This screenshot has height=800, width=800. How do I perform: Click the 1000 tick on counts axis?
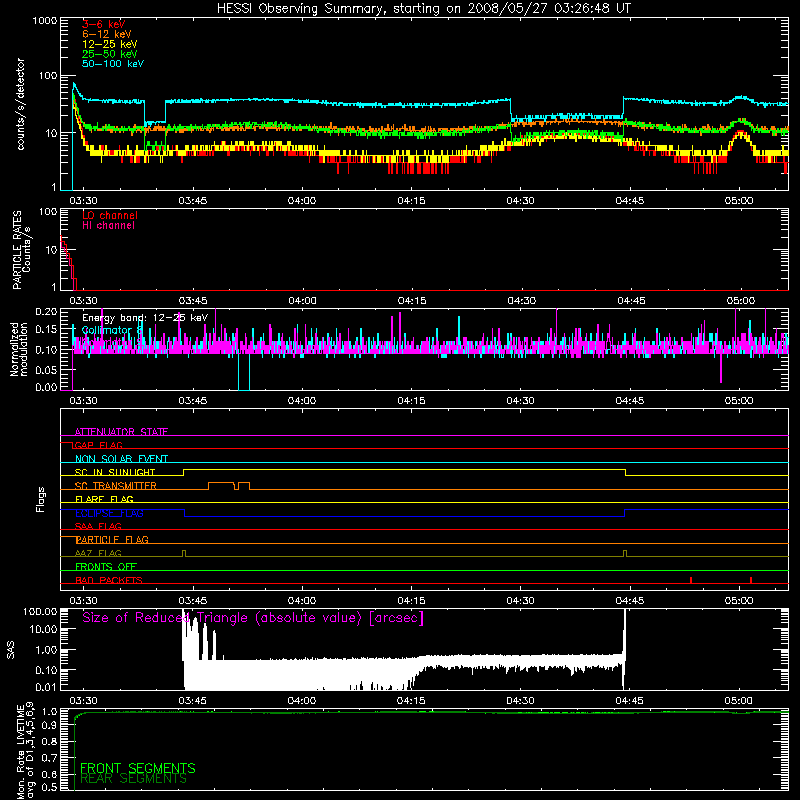[x=45, y=21]
